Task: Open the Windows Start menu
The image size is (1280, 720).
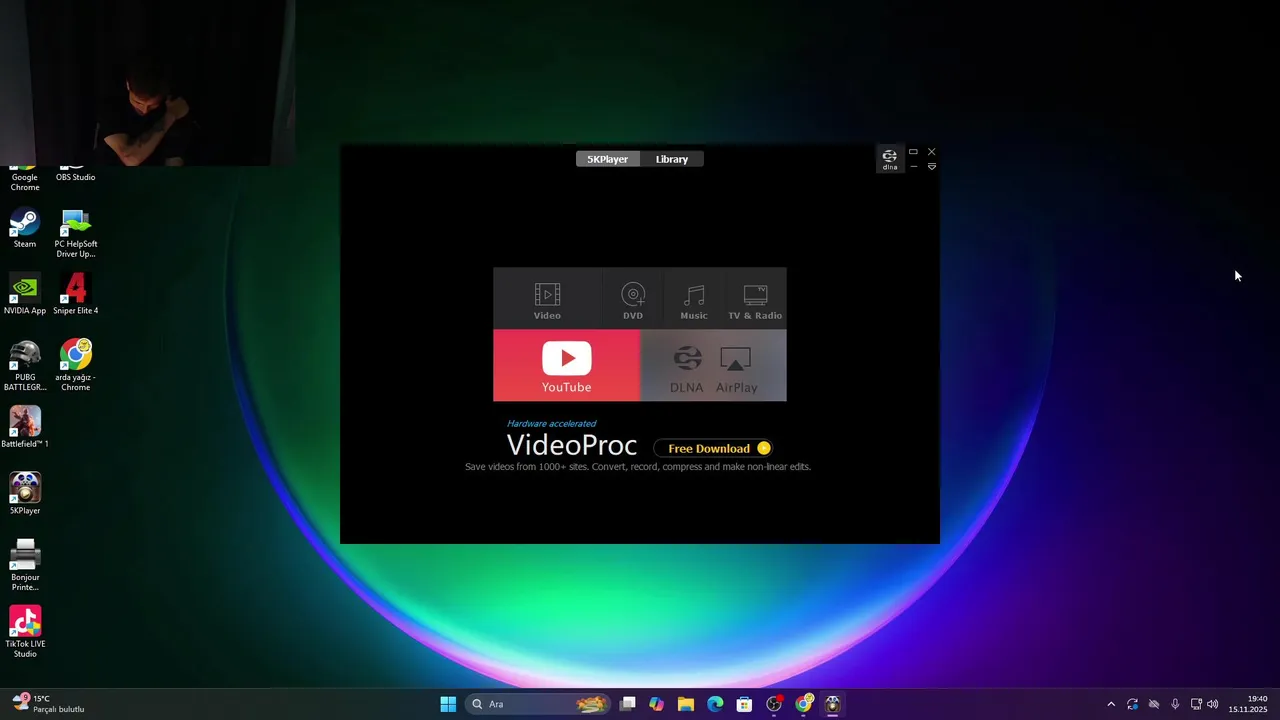Action: (x=448, y=704)
